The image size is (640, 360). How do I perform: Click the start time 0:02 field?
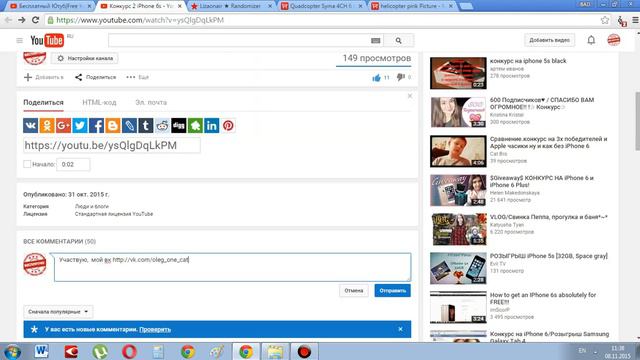point(73,164)
